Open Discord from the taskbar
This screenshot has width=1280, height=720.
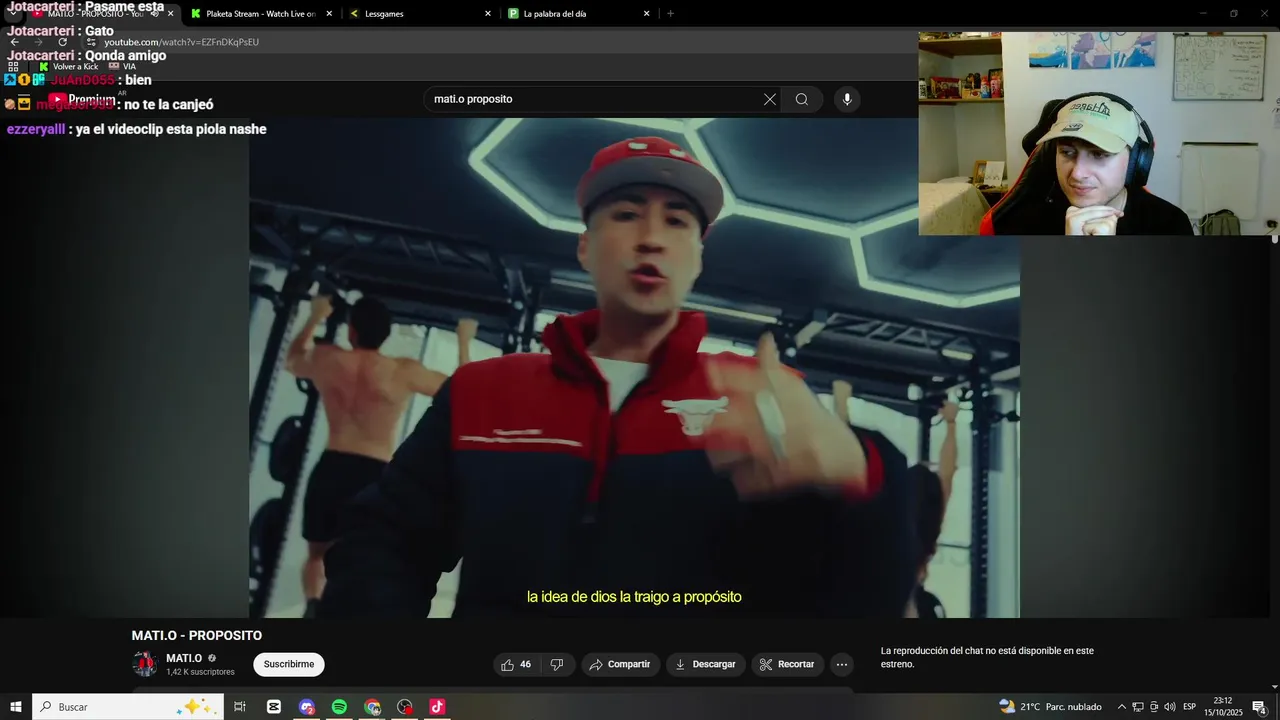(307, 707)
